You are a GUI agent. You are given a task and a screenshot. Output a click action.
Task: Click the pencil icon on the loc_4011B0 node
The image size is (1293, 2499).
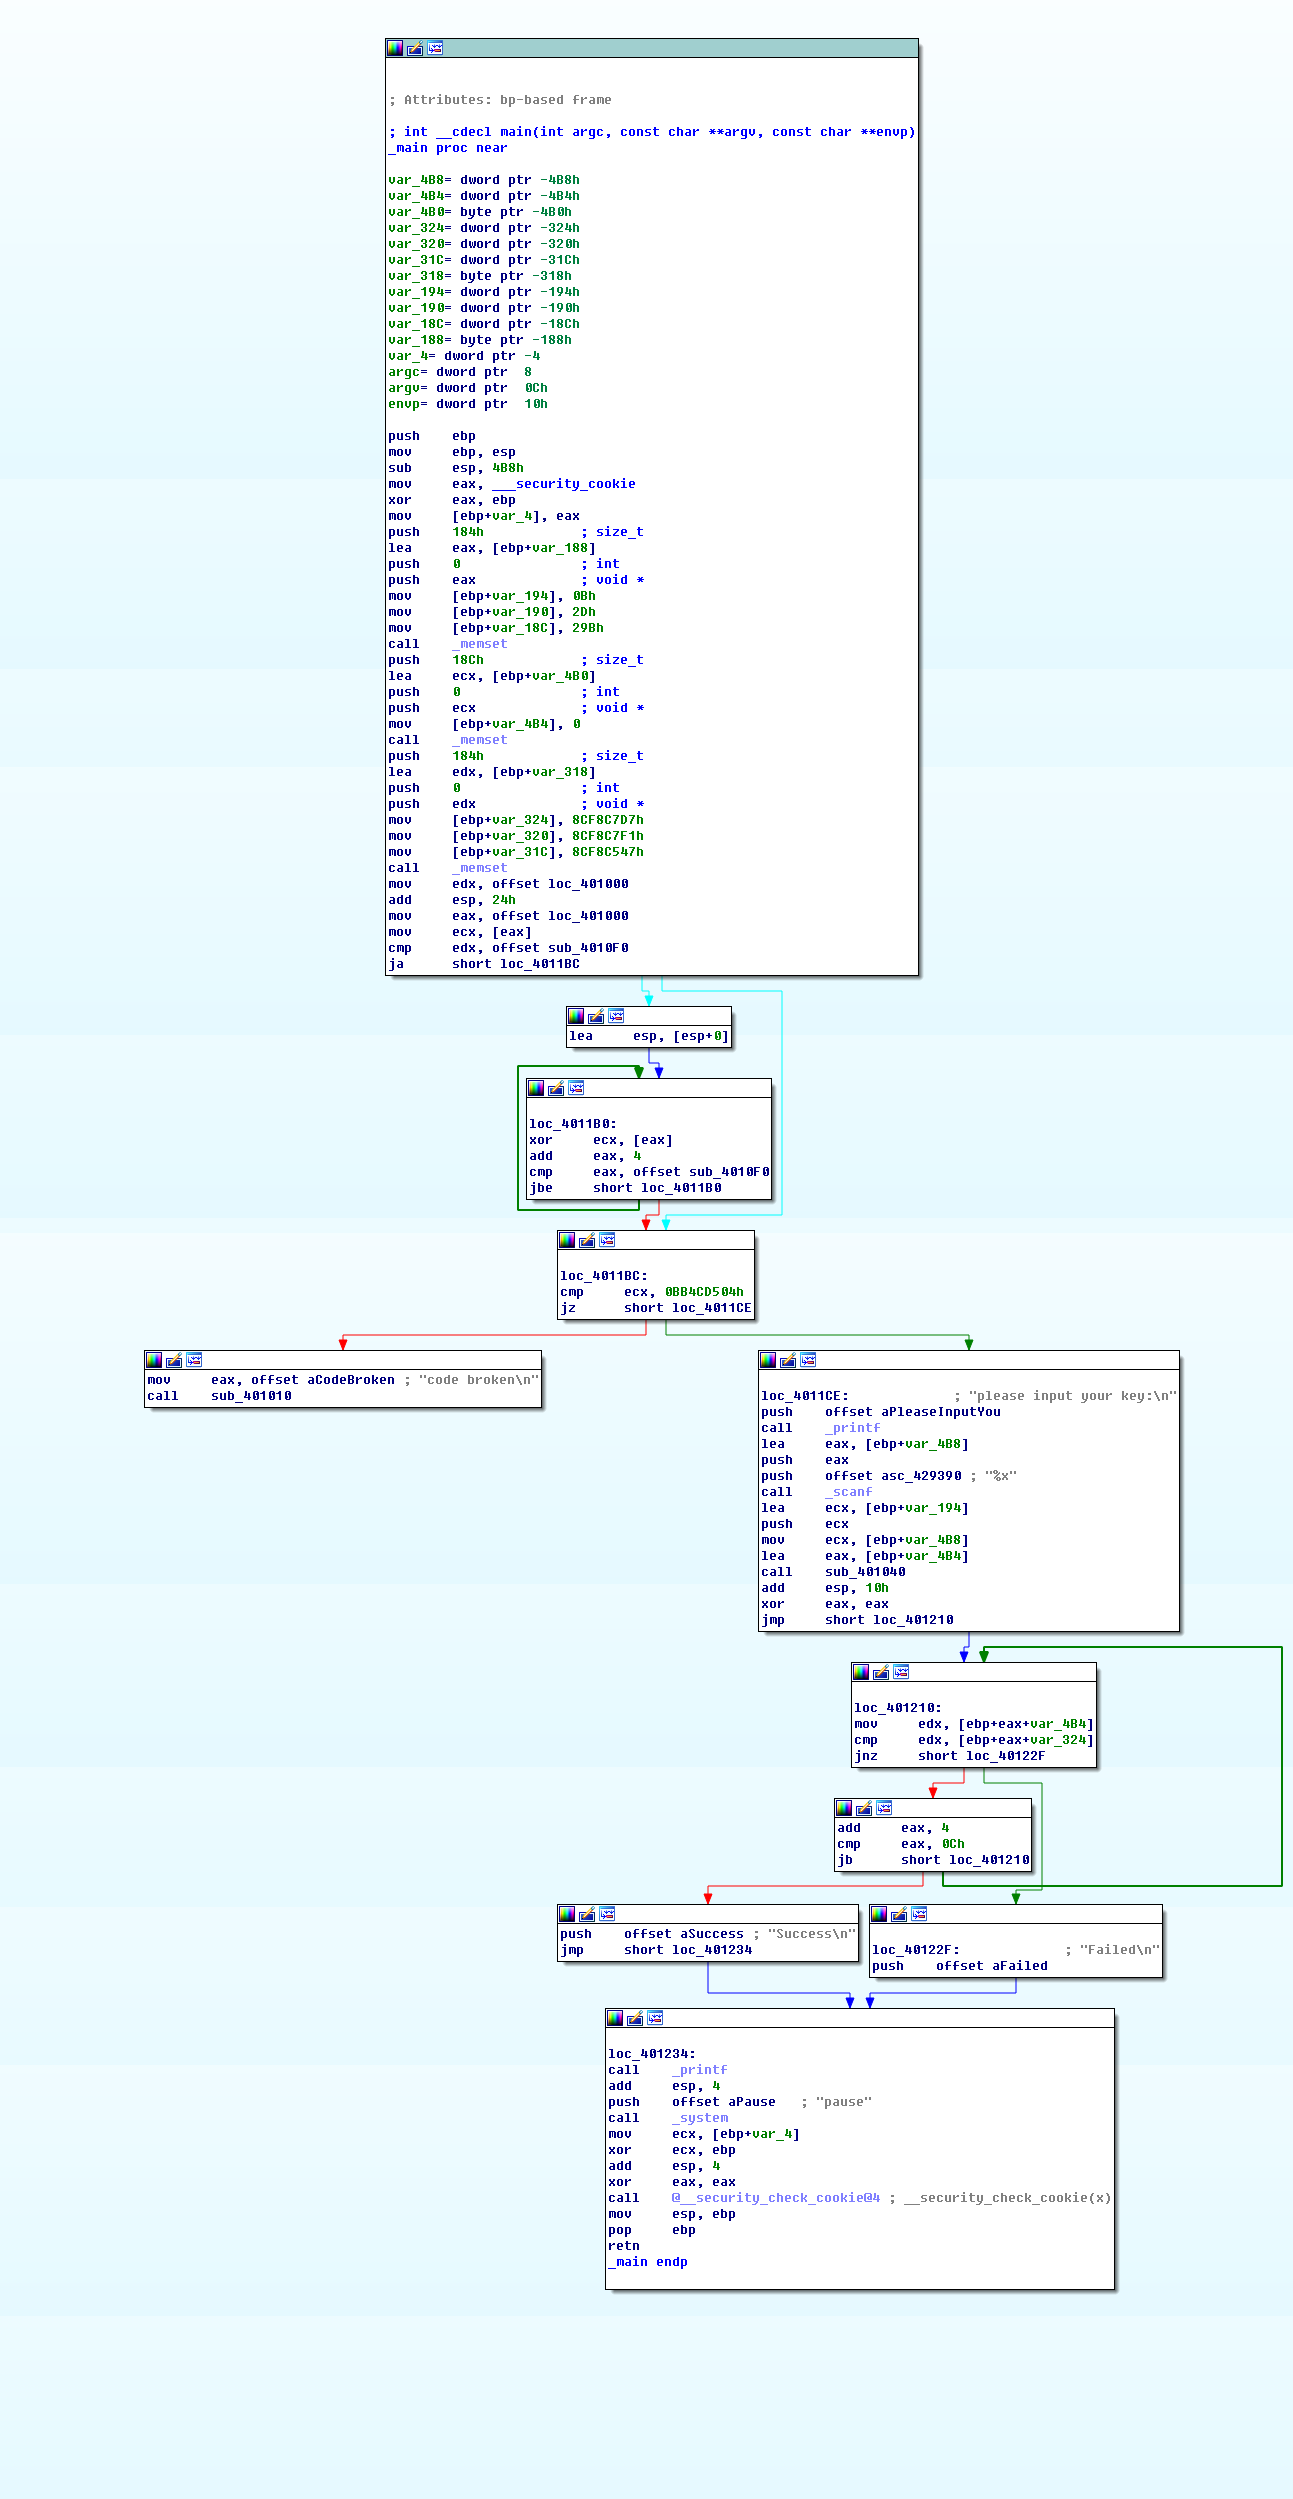coord(556,1088)
